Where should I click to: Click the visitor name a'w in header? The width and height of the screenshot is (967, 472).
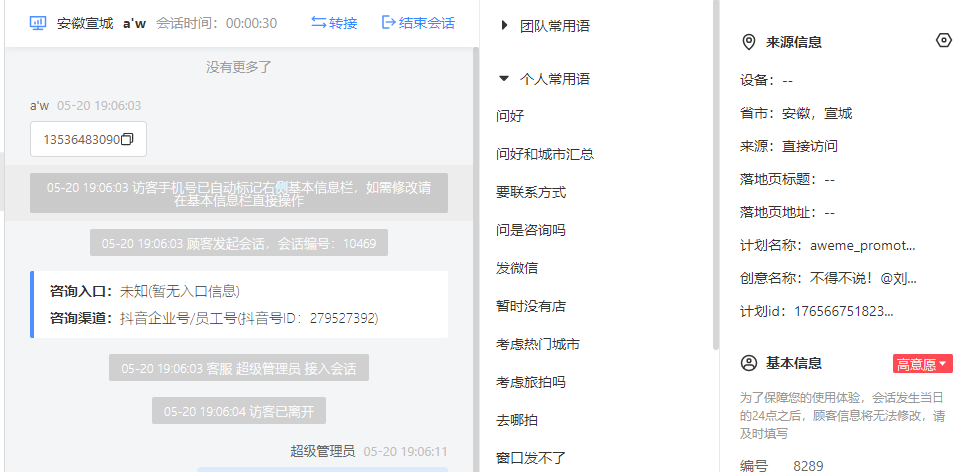click(134, 23)
